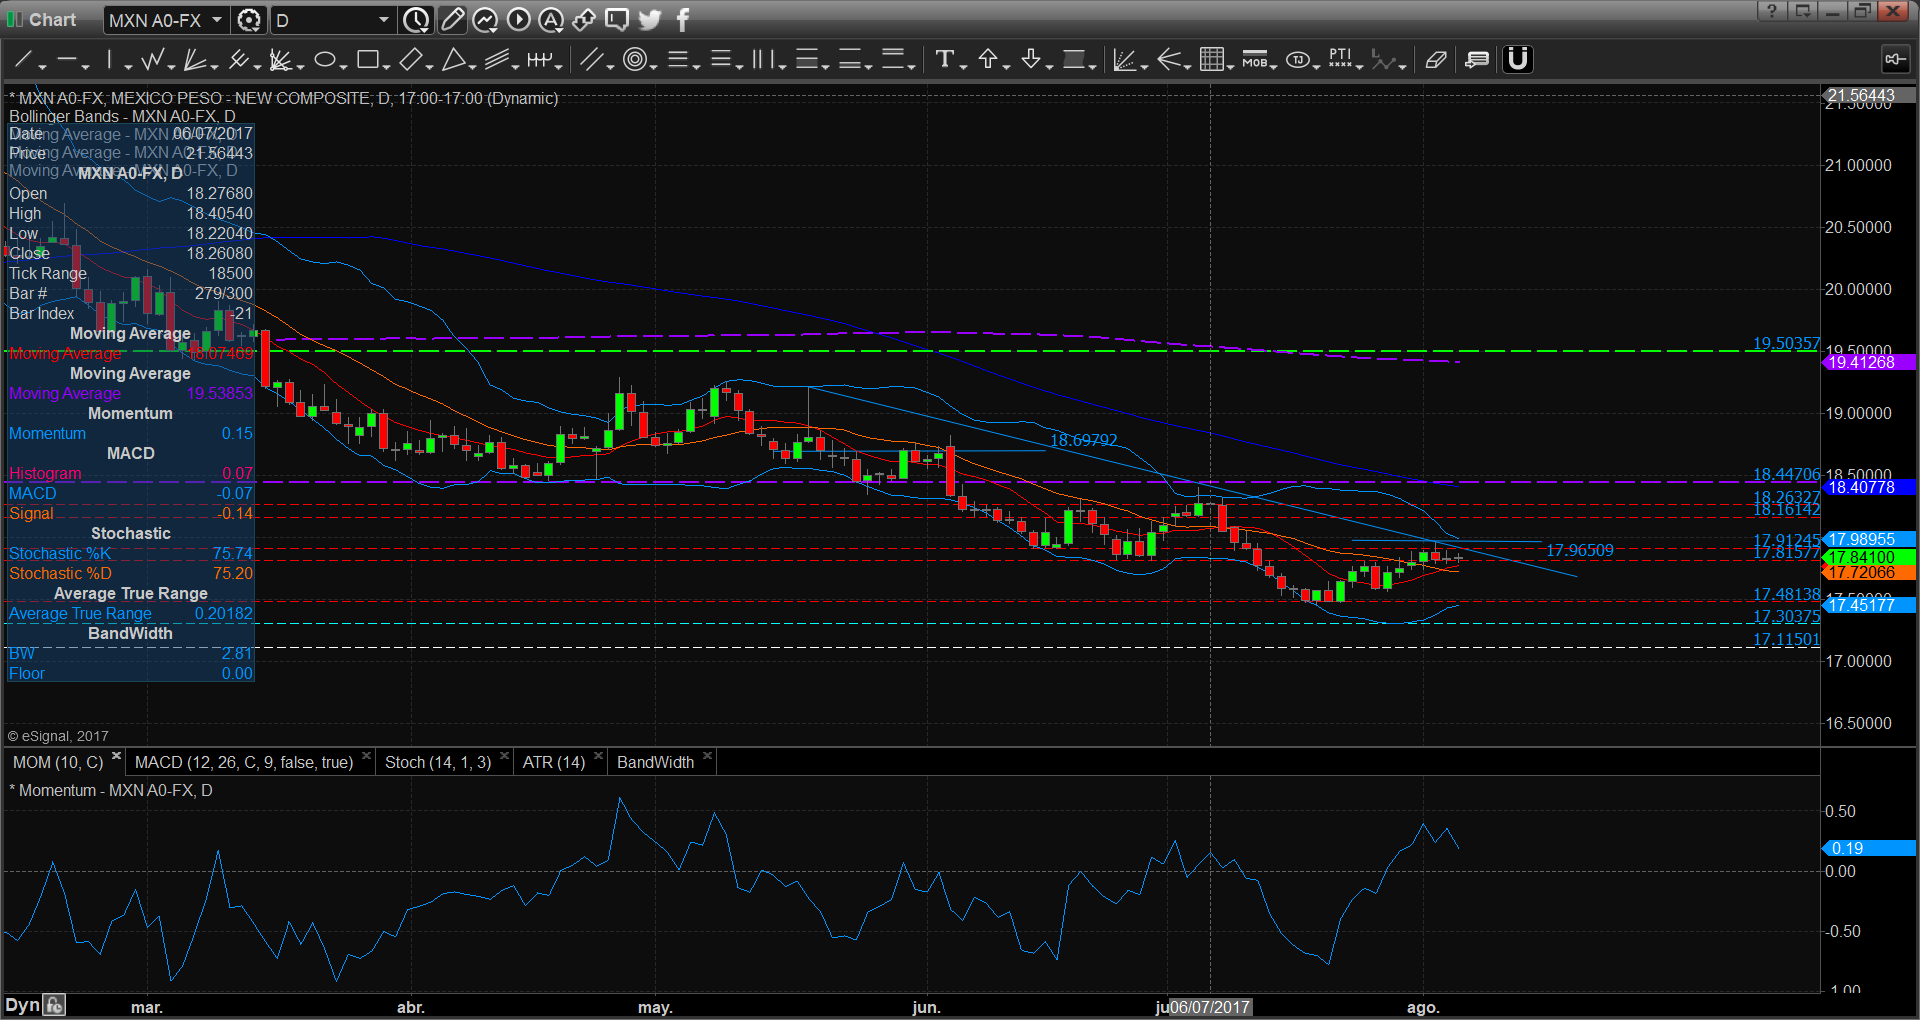Click the up-down arrows trade icon

click(584, 20)
